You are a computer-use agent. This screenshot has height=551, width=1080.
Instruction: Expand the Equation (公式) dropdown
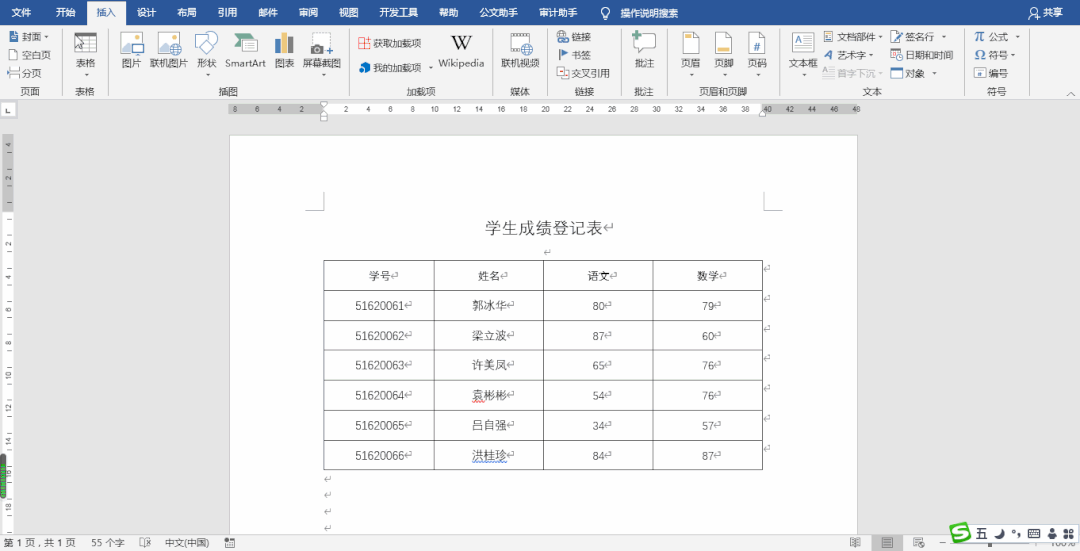tap(1017, 37)
